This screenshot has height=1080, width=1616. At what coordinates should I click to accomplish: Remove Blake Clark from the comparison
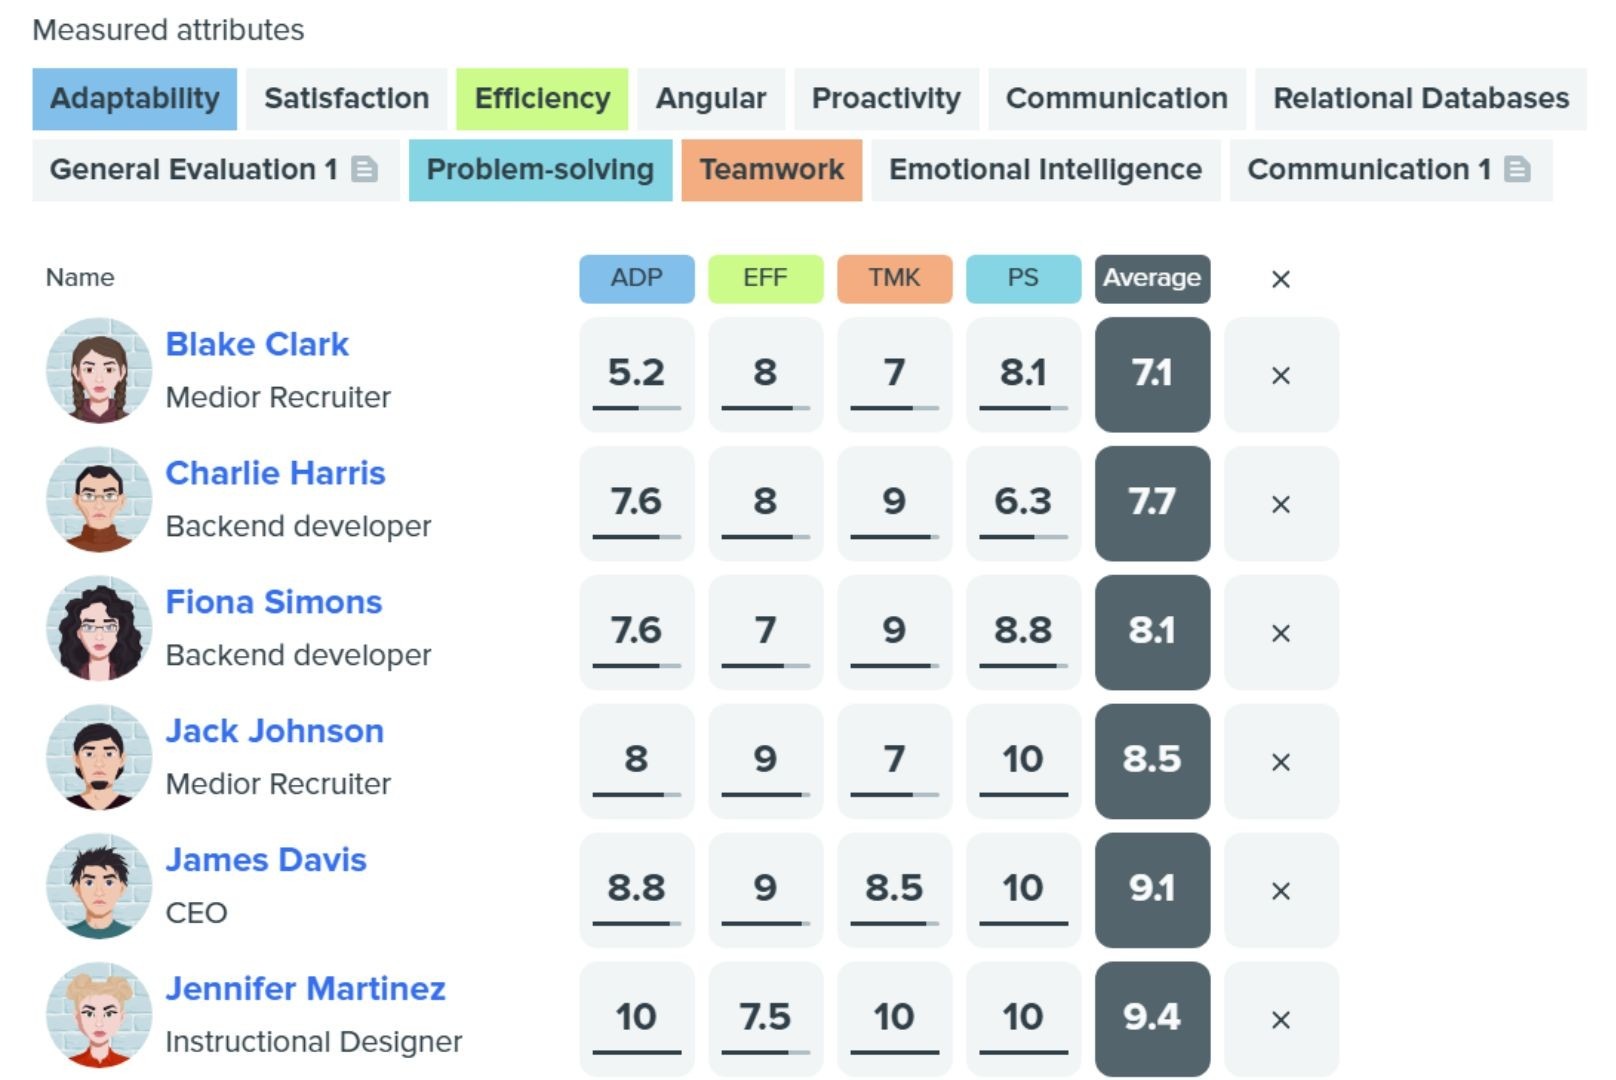point(1281,375)
